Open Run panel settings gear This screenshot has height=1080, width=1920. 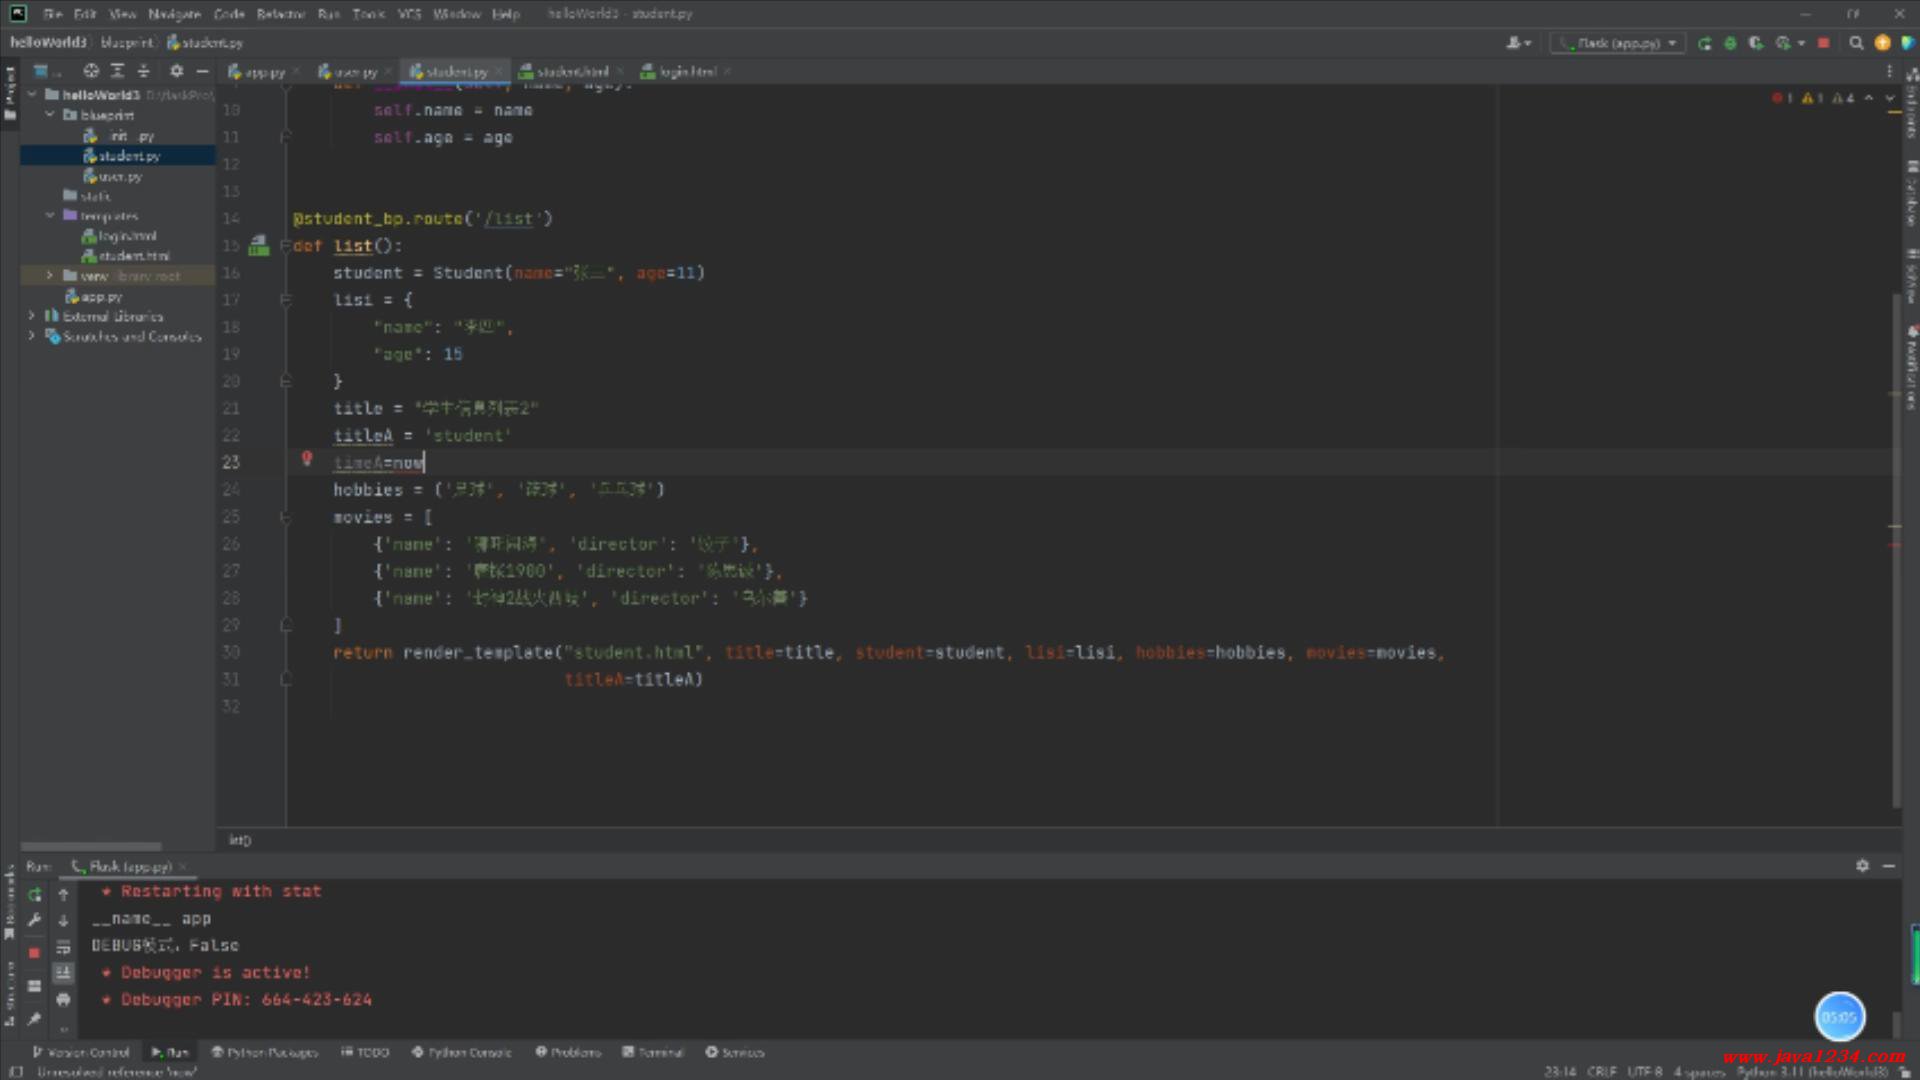click(1862, 866)
